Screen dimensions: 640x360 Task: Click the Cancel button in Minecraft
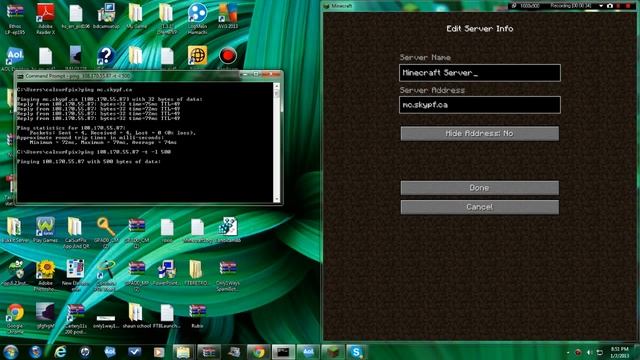(x=480, y=207)
